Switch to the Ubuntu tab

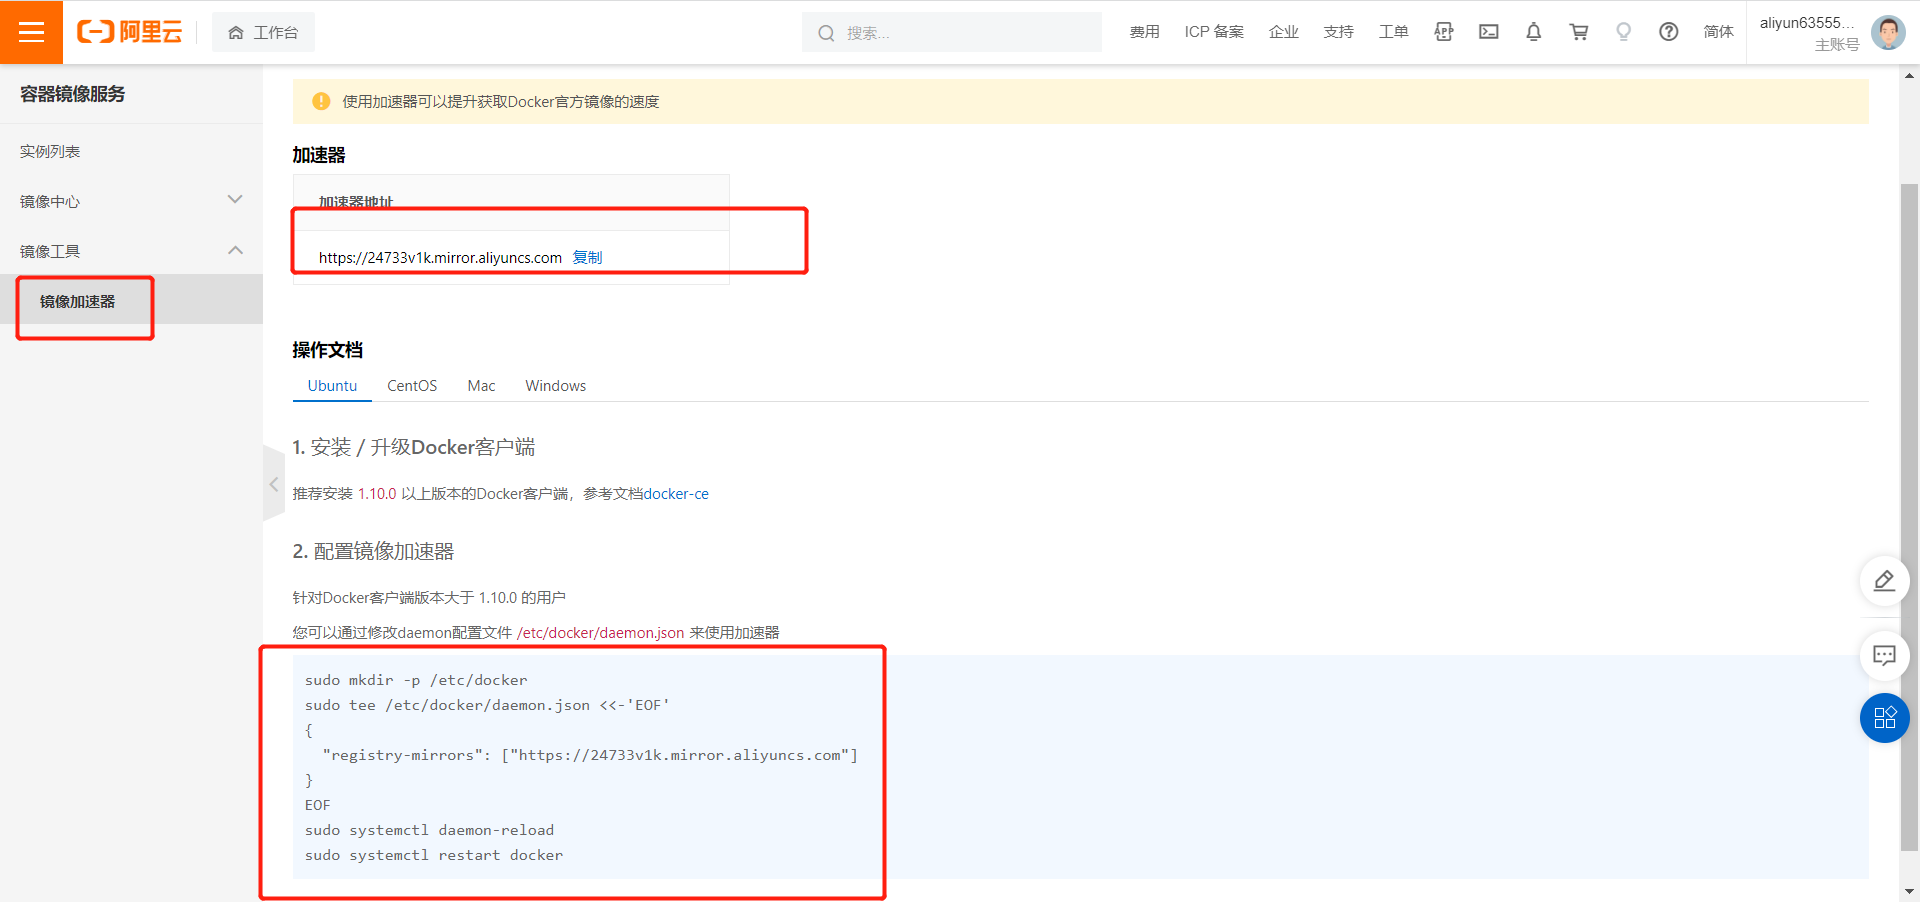pyautogui.click(x=332, y=386)
